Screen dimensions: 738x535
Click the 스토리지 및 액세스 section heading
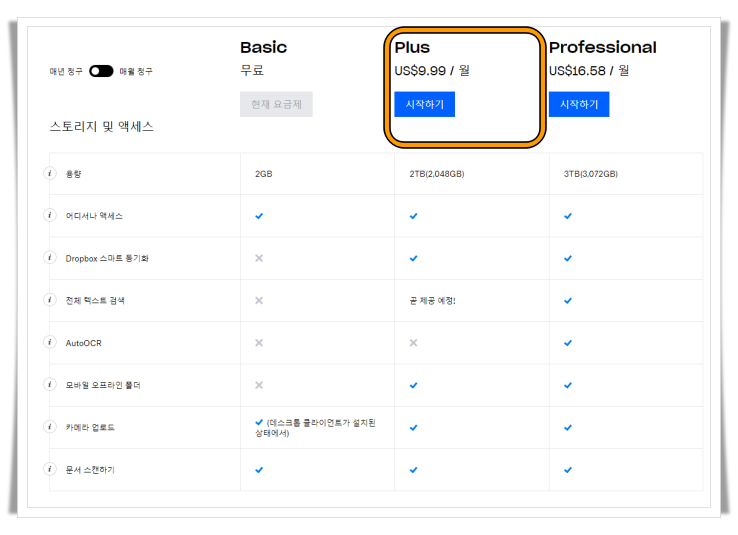tap(102, 127)
